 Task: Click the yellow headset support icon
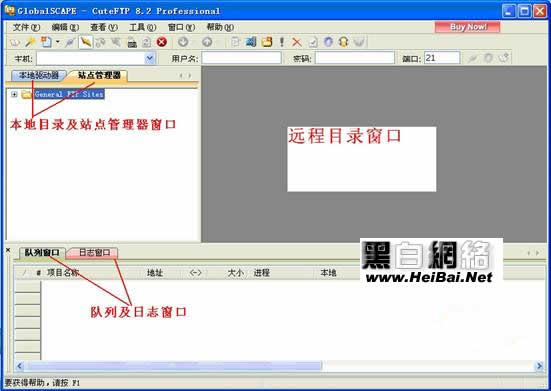[343, 42]
